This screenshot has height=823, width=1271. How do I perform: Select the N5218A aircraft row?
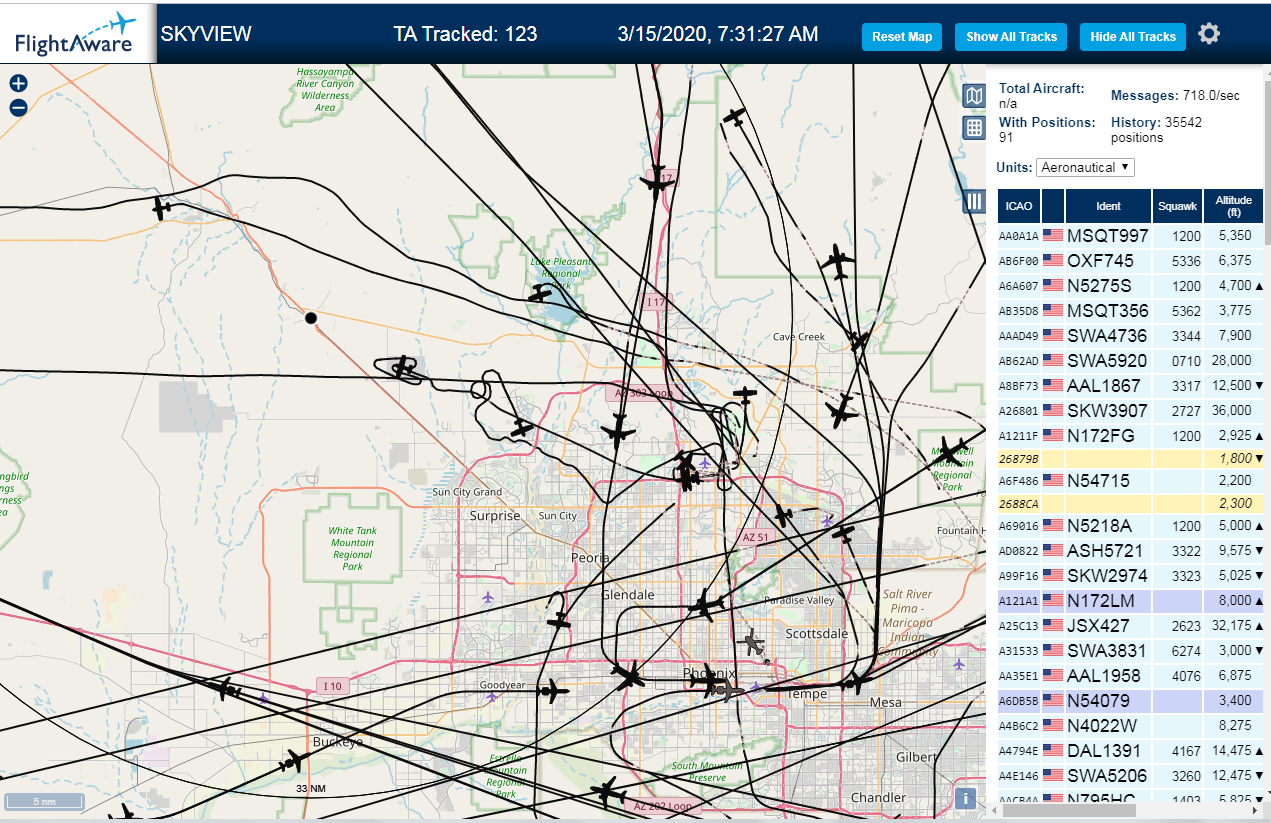1130,525
